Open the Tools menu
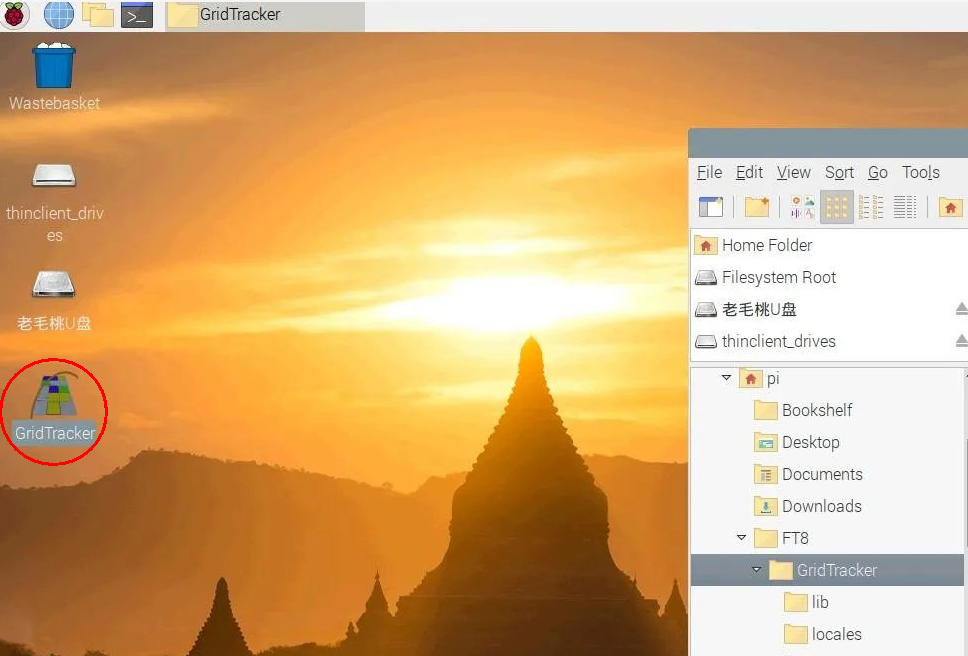968x656 pixels. pos(920,172)
